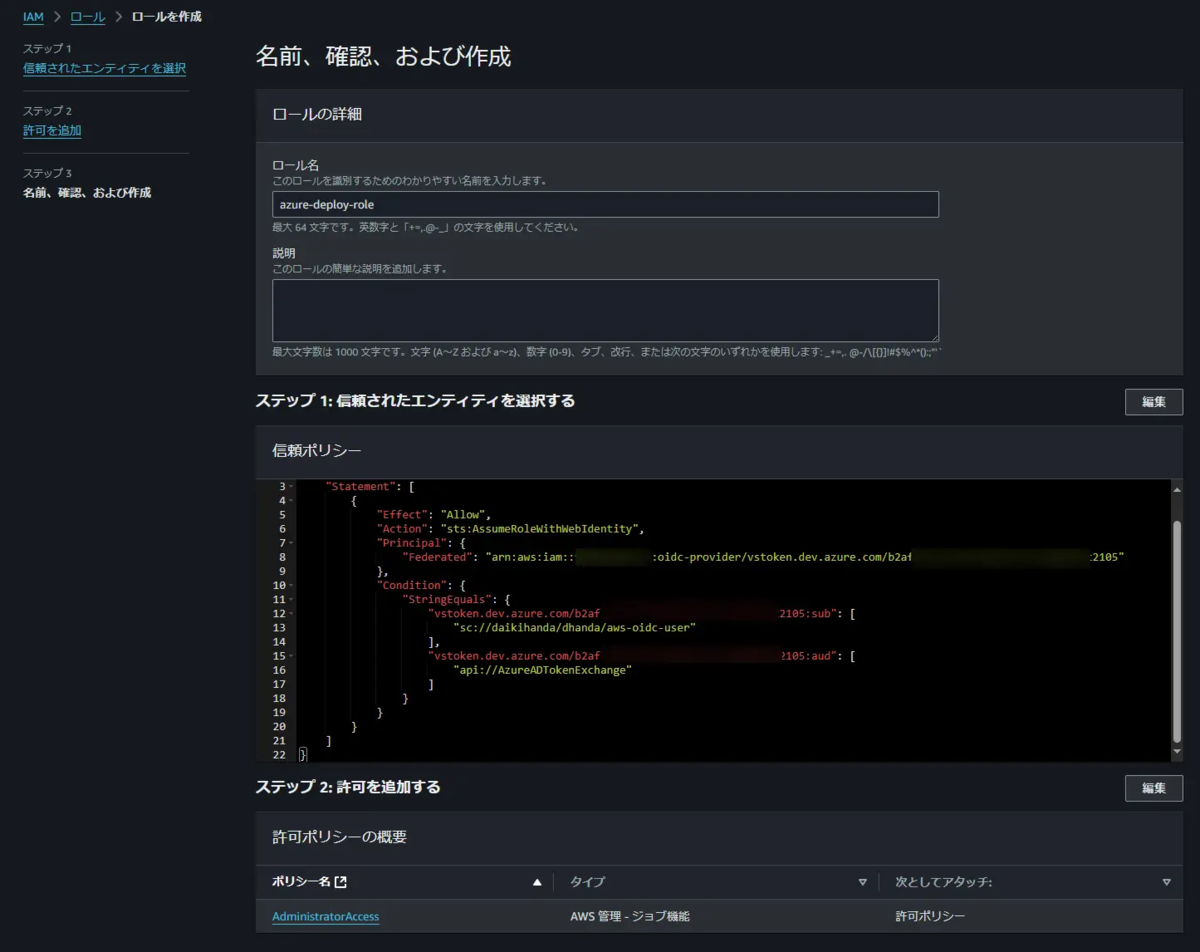1200x952 pixels.
Task: Open external link icon beside ポリシー名
Action: (x=341, y=882)
